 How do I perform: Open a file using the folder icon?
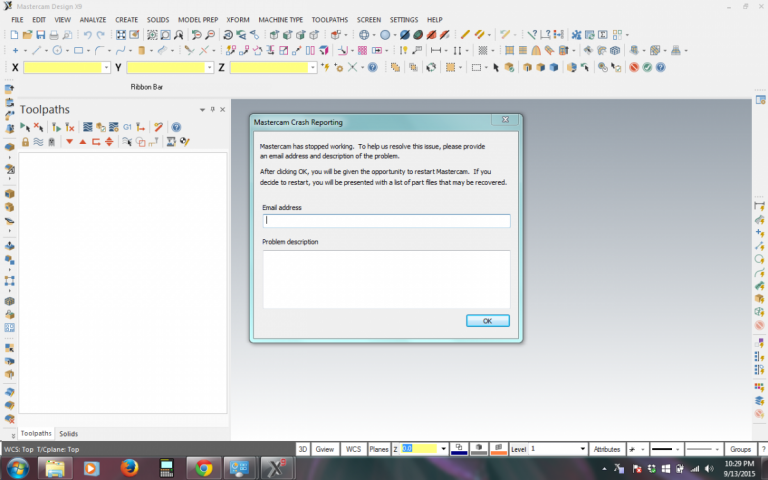pos(27,35)
